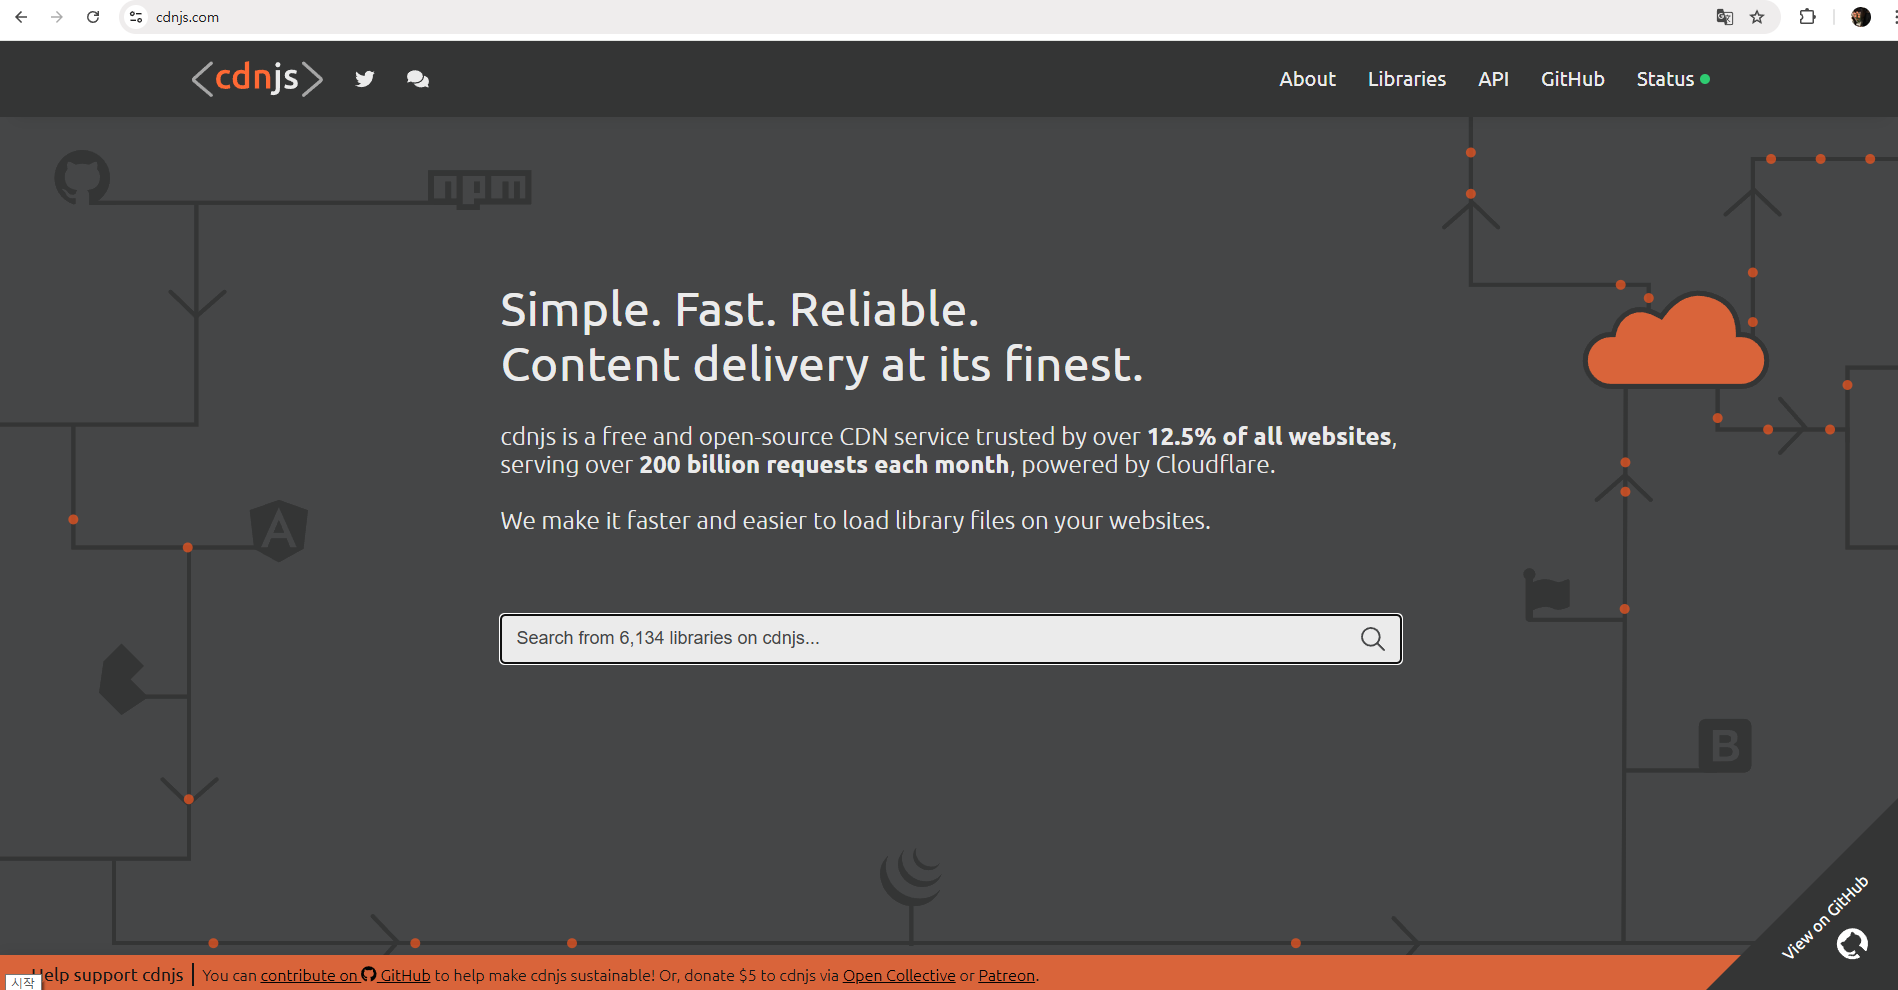1898x990 pixels.
Task: View site information icon in address bar
Action: (x=137, y=17)
